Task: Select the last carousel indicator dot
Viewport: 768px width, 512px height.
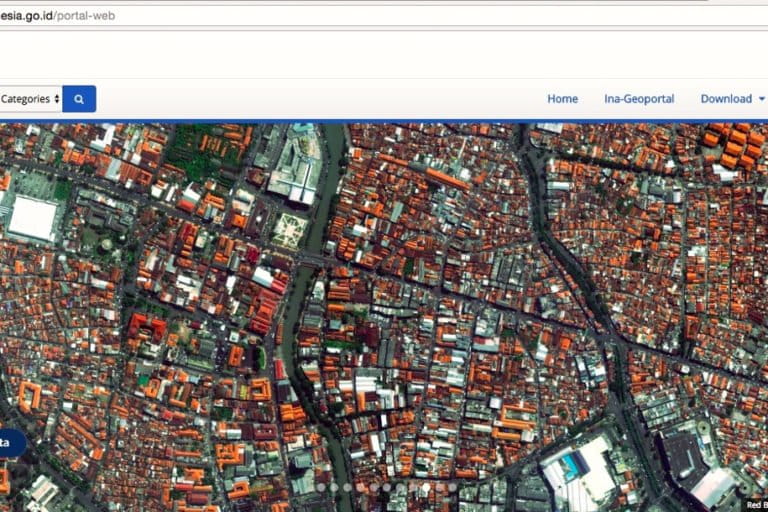Action: coord(451,487)
